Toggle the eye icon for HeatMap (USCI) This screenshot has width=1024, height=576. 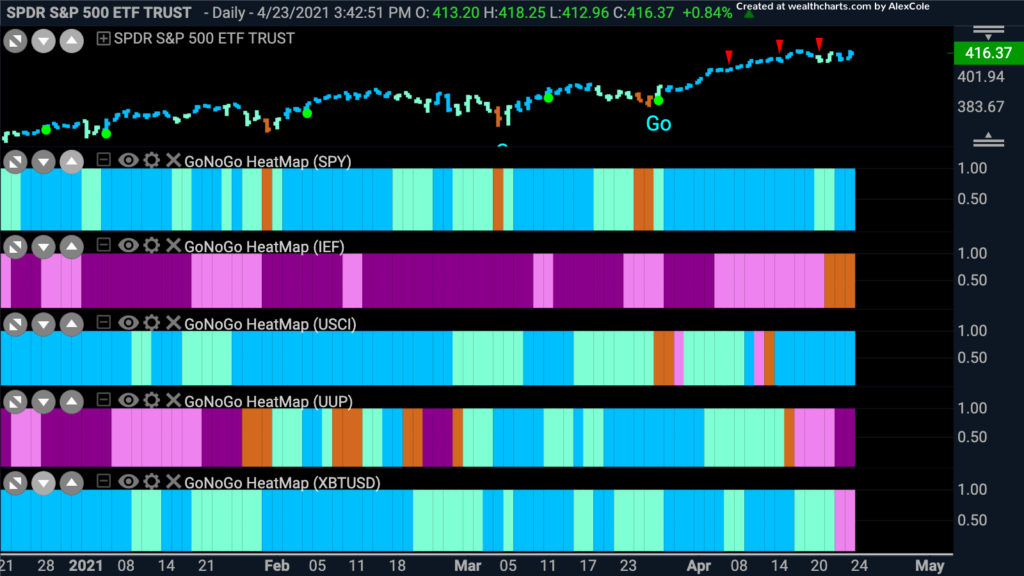(128, 323)
